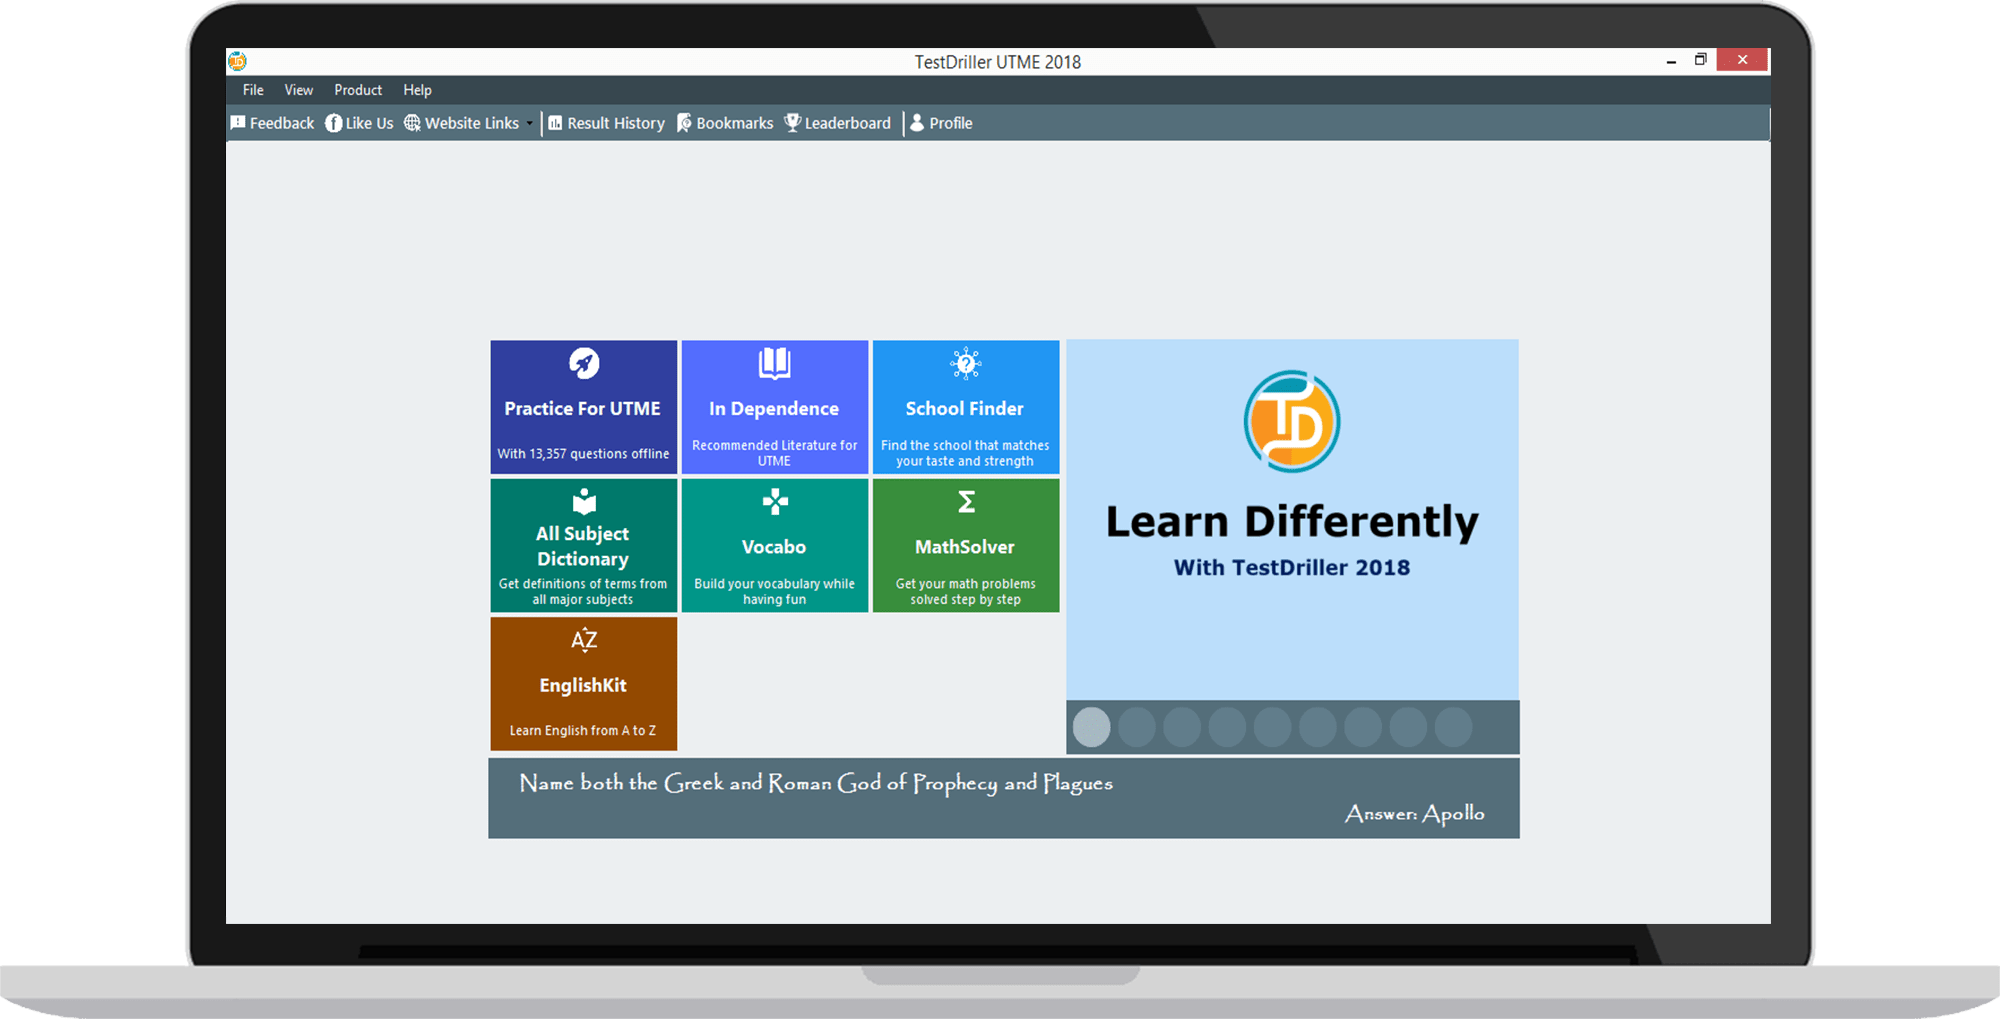Click the Website Links globe icon

[412, 123]
